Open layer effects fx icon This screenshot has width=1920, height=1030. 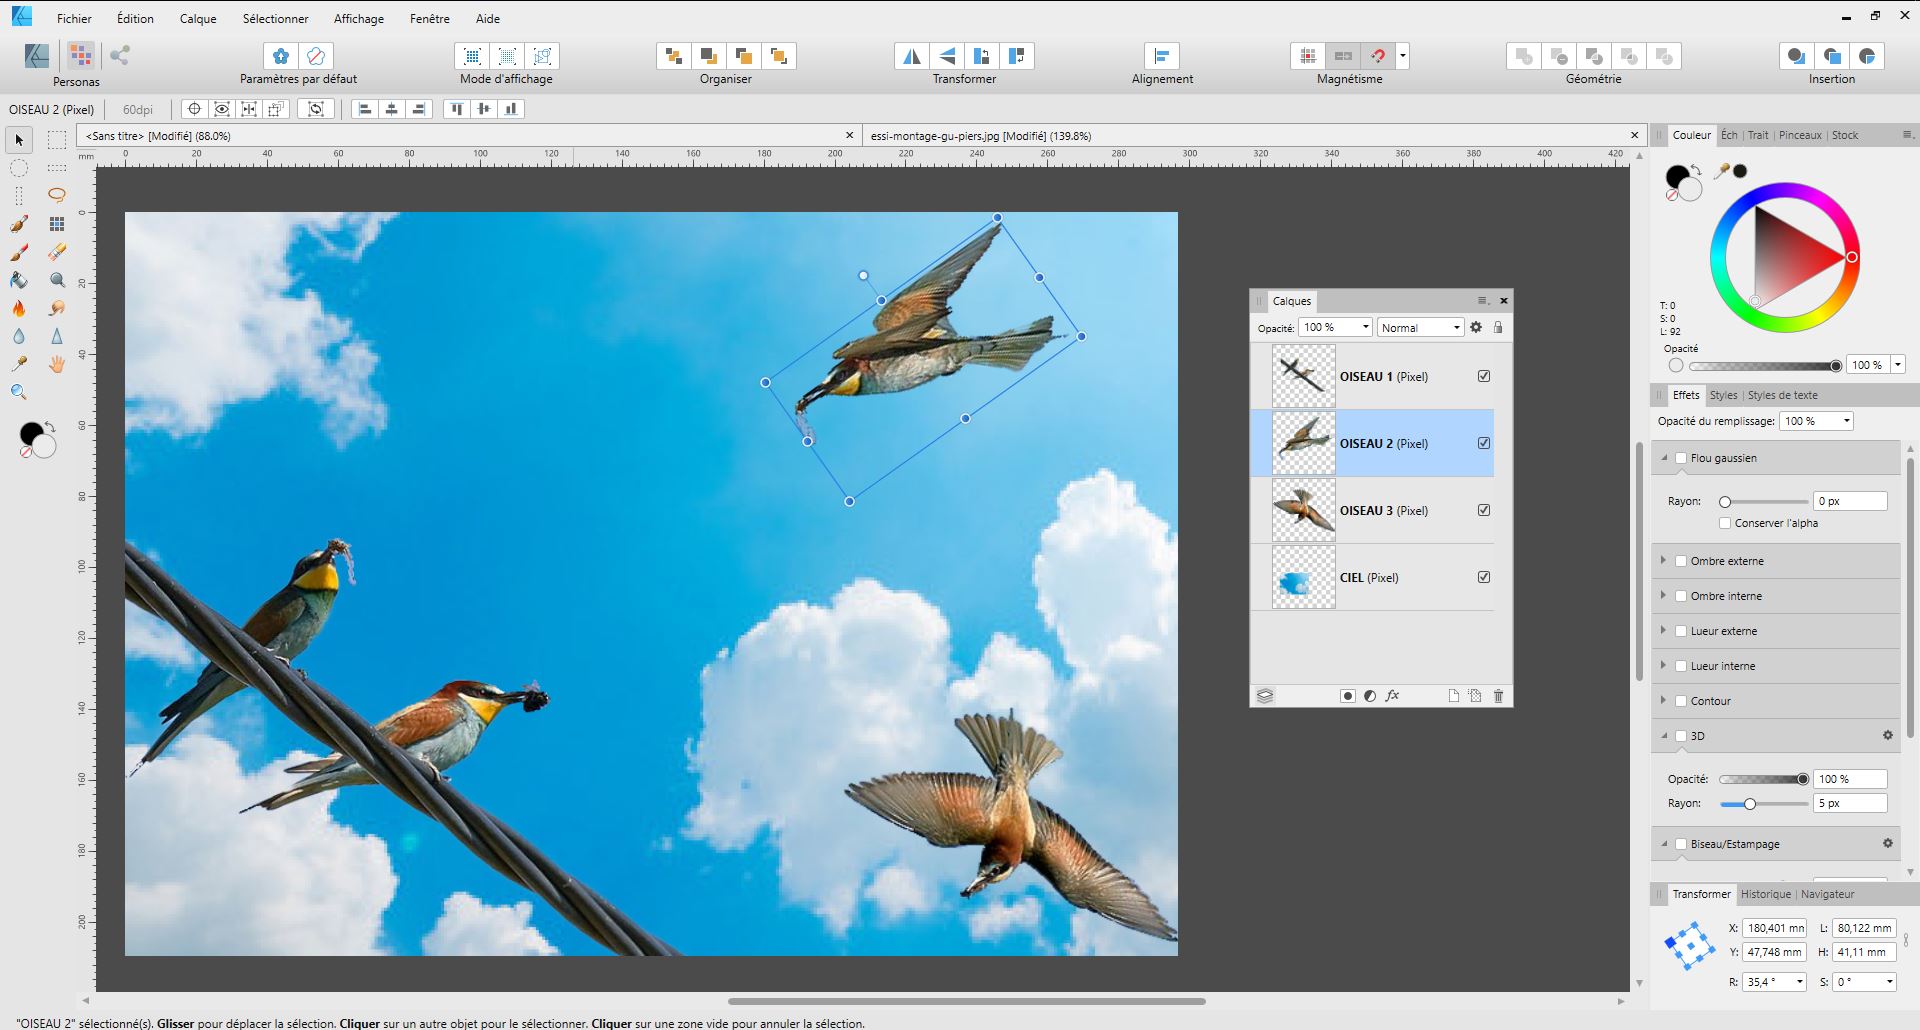coord(1392,696)
